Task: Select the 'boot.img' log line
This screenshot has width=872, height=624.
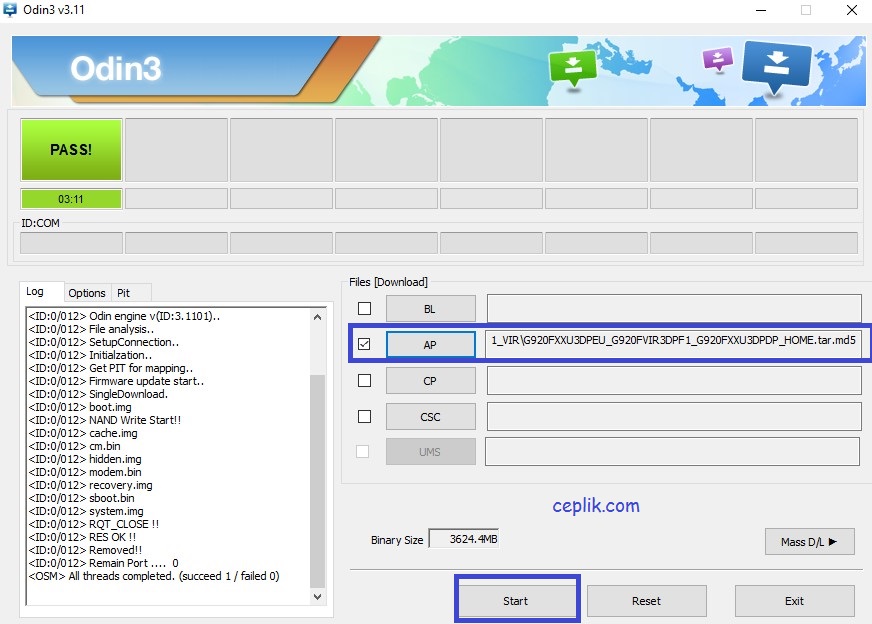Action: (80, 407)
